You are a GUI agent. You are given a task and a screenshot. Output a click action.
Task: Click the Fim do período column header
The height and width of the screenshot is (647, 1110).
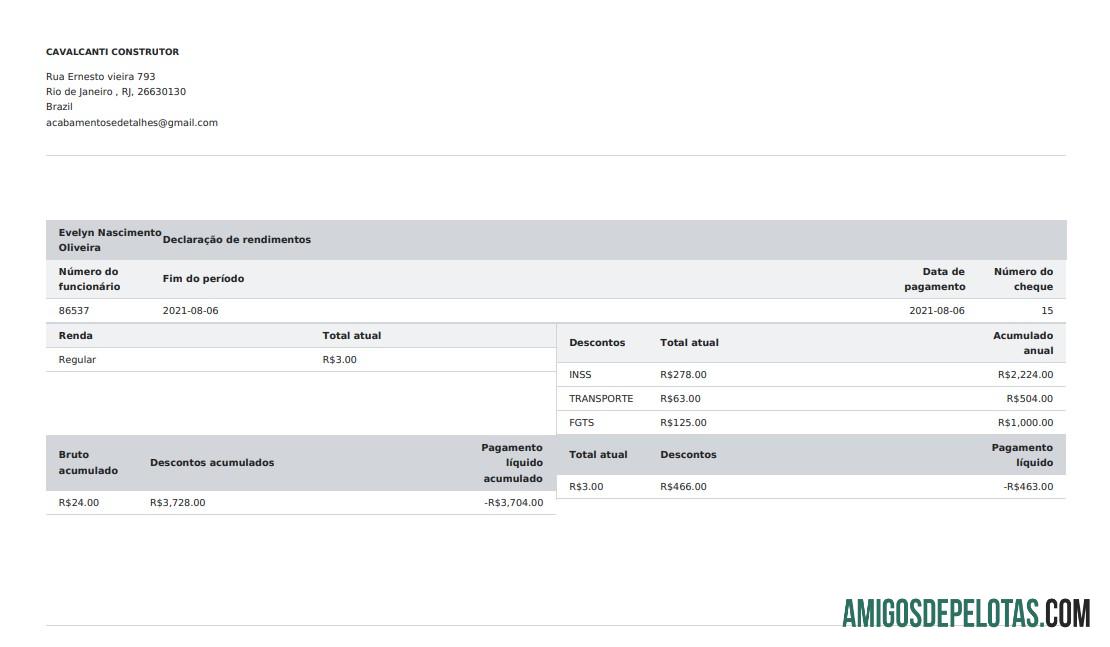click(203, 279)
